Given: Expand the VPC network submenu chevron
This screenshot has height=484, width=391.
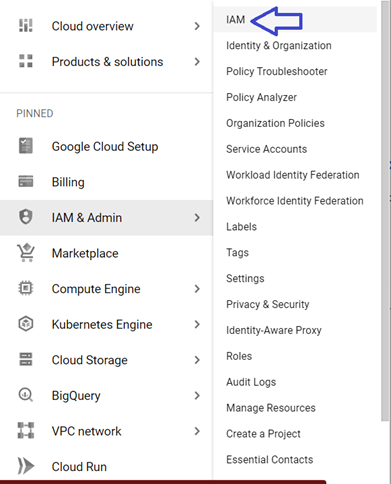Looking at the screenshot, I should 197,431.
